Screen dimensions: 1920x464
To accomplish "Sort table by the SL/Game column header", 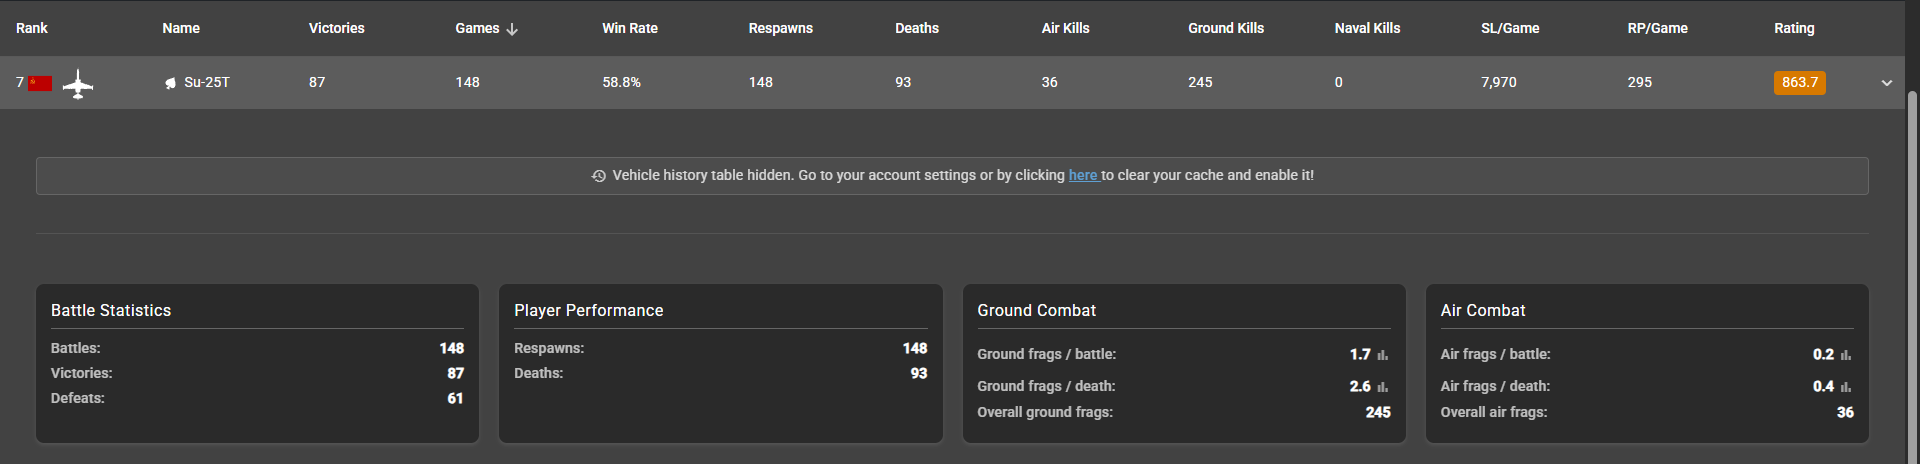I will point(1510,28).
